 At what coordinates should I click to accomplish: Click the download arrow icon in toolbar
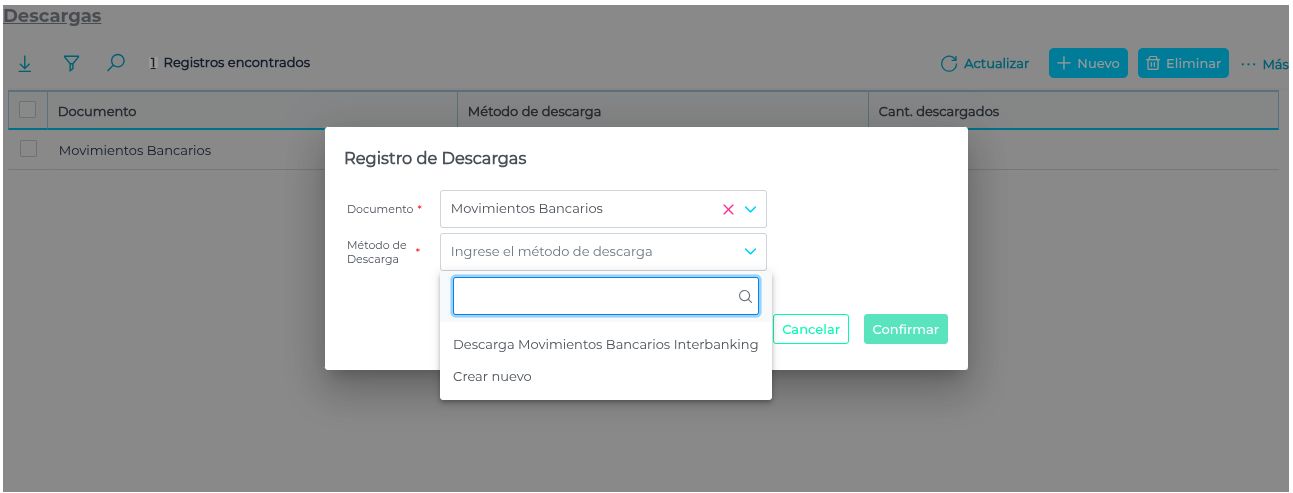tap(25, 63)
